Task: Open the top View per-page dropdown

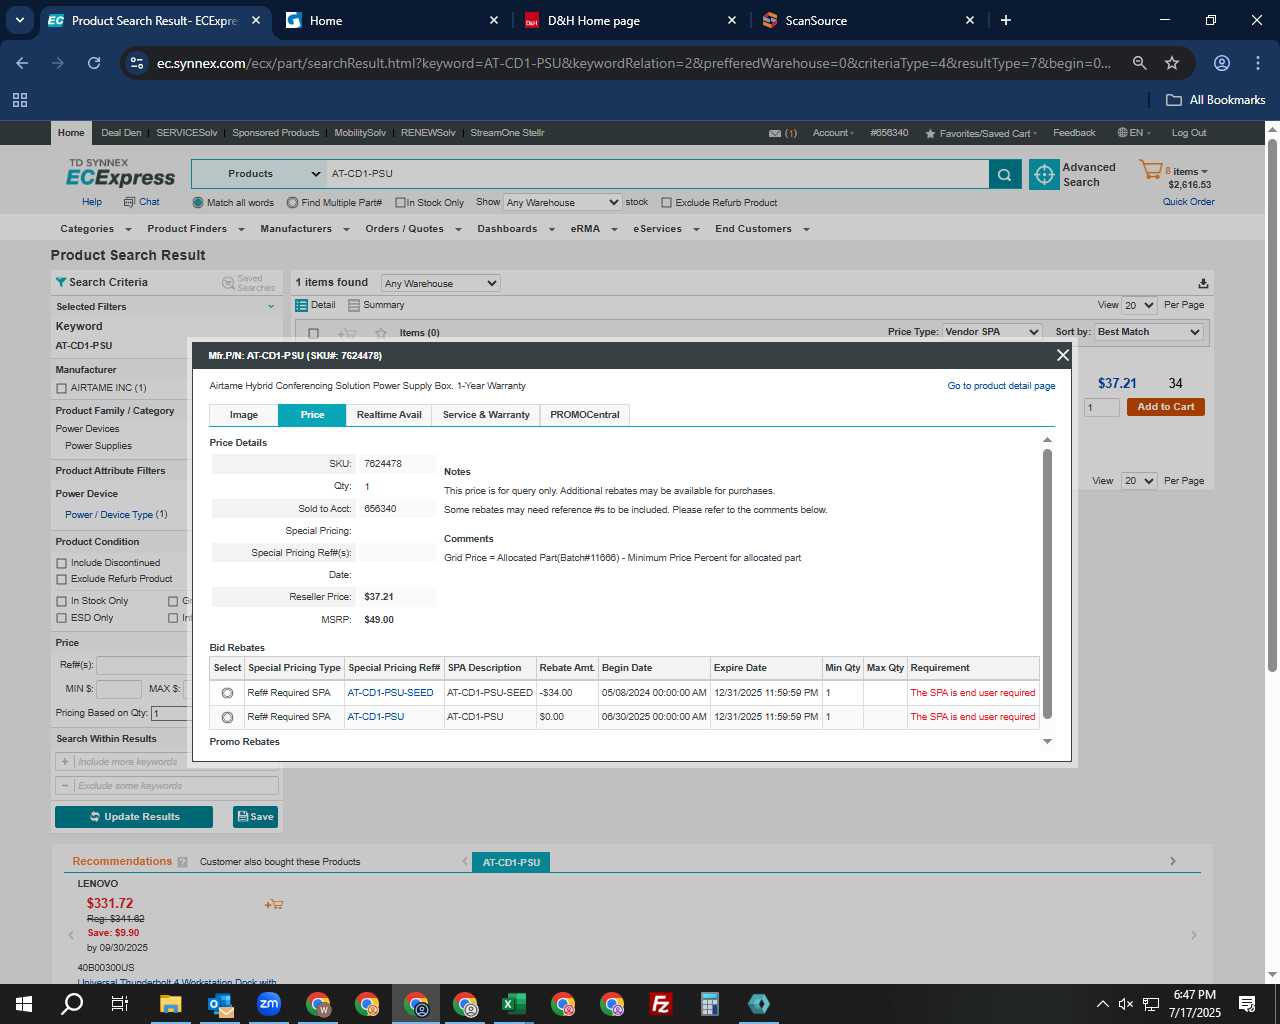Action: tap(1139, 305)
